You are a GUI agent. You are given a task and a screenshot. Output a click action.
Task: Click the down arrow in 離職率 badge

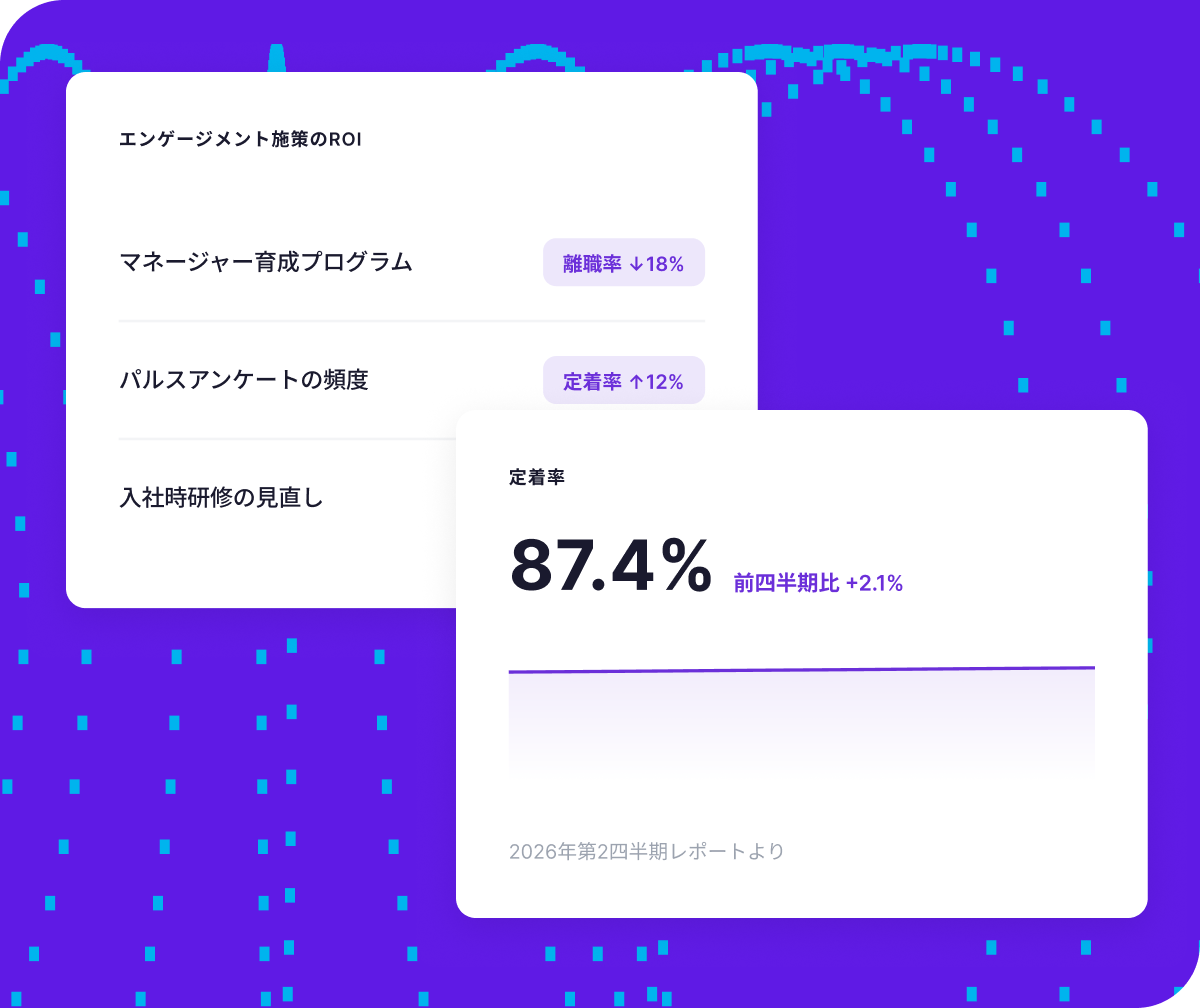point(636,264)
